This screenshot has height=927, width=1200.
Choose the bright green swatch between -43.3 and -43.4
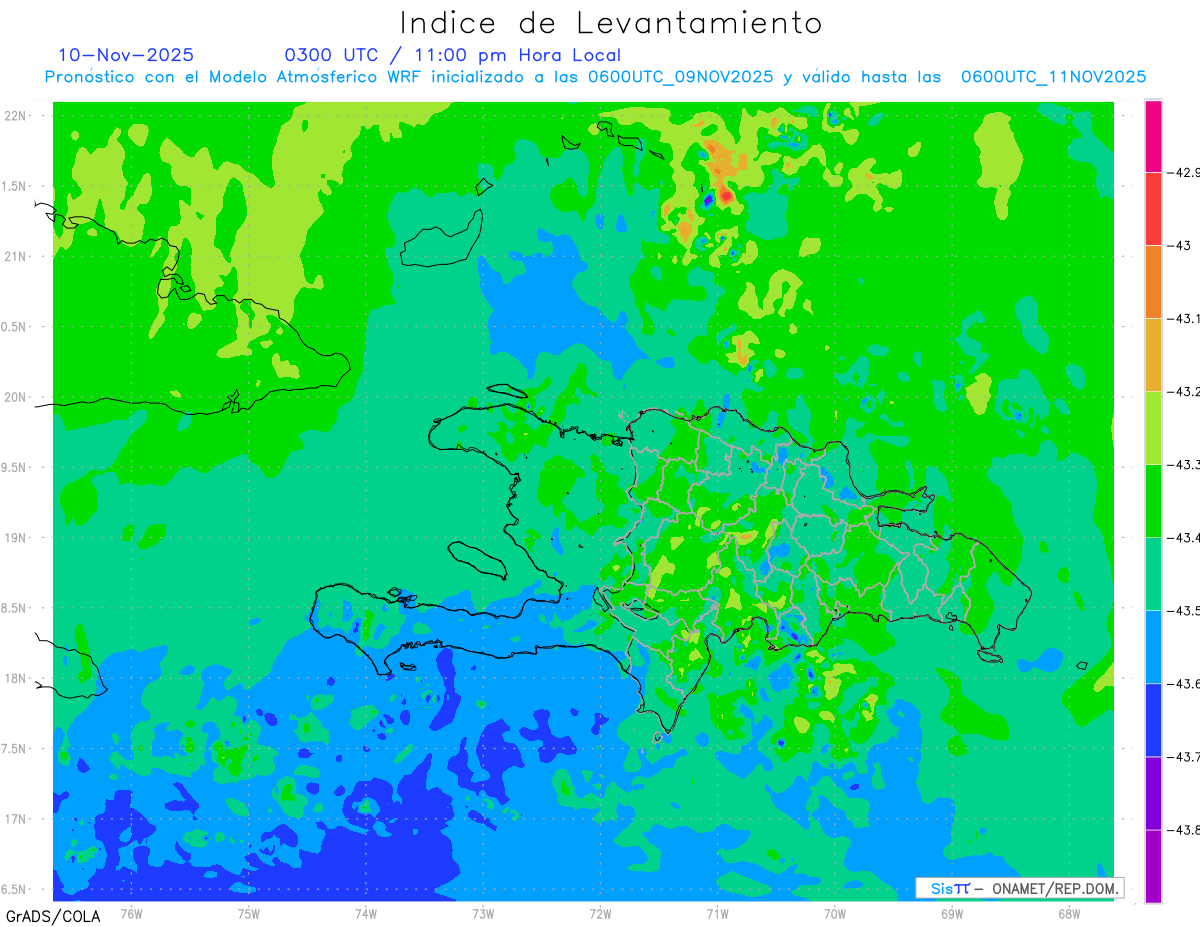point(1153,501)
